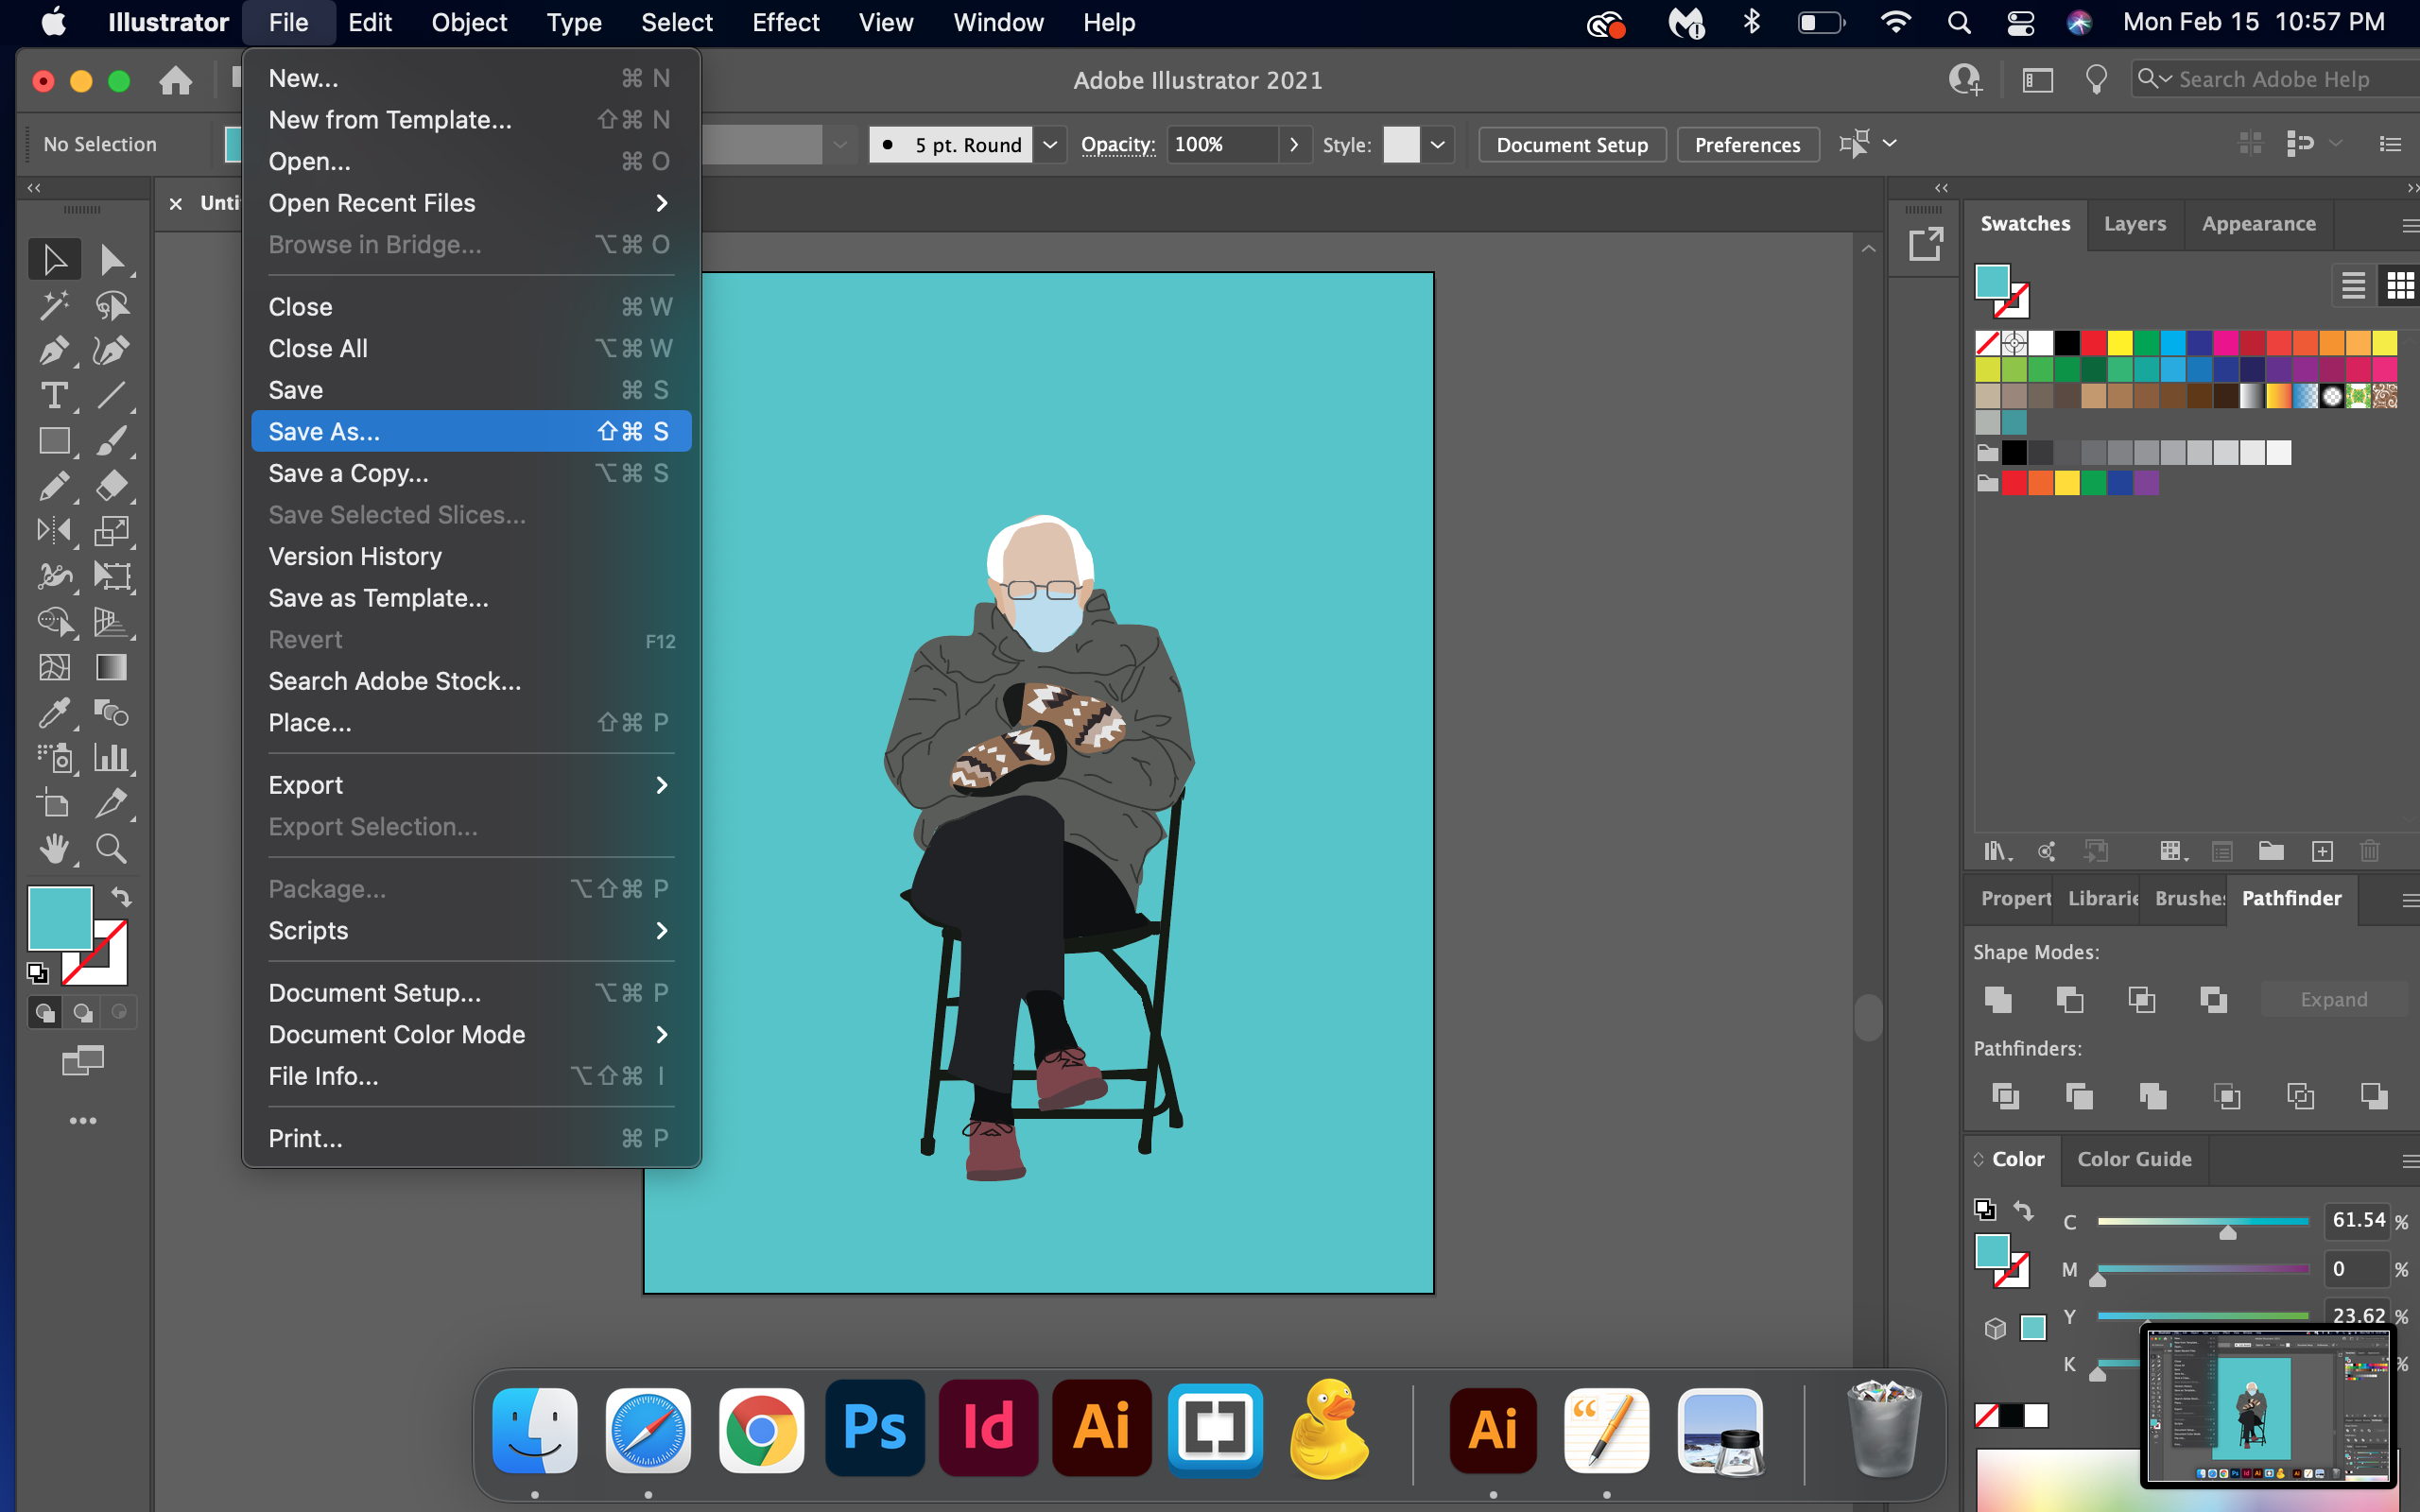Open the Pathfinder panel options menu
Viewport: 2420px width, 1512px height.
[2408, 901]
